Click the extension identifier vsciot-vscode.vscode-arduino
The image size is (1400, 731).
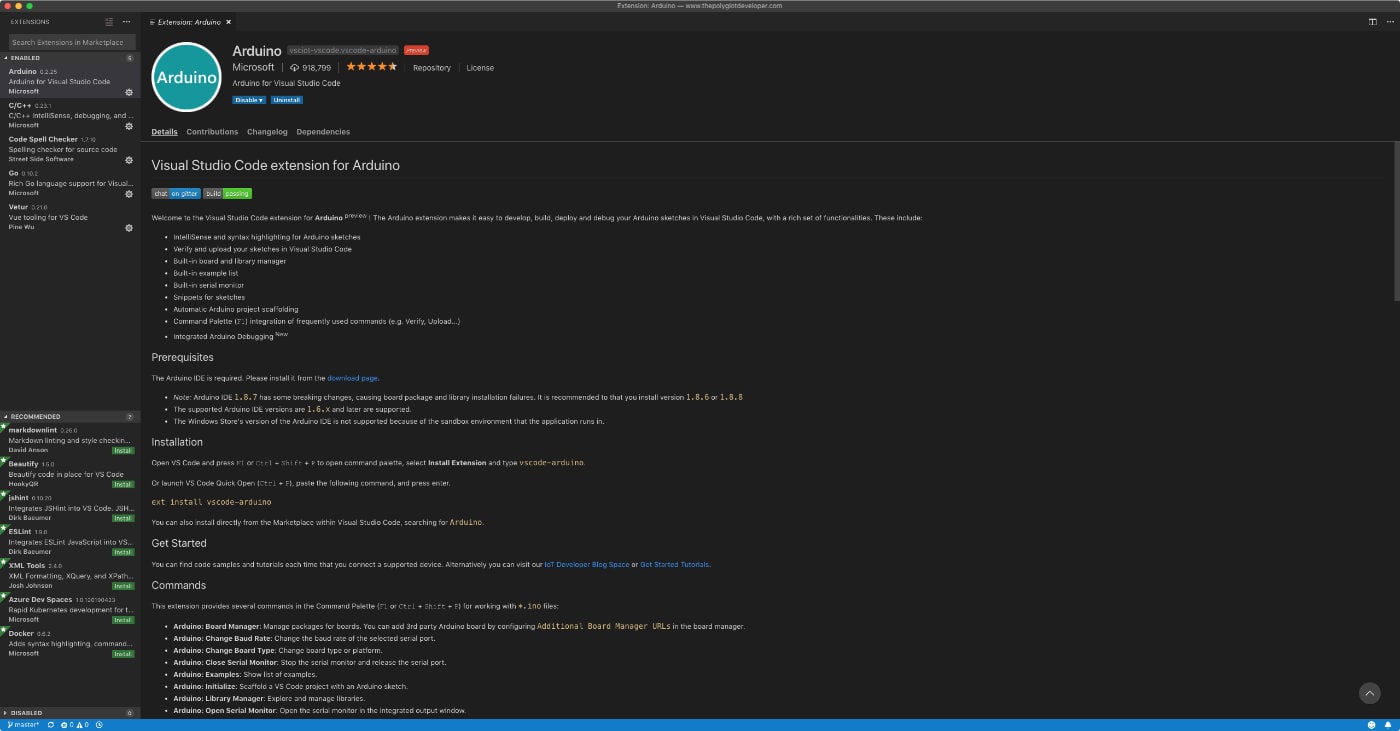[343, 50]
